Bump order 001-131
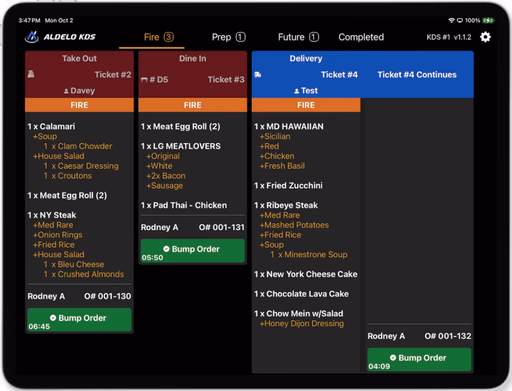This screenshot has width=512, height=391. [x=193, y=251]
